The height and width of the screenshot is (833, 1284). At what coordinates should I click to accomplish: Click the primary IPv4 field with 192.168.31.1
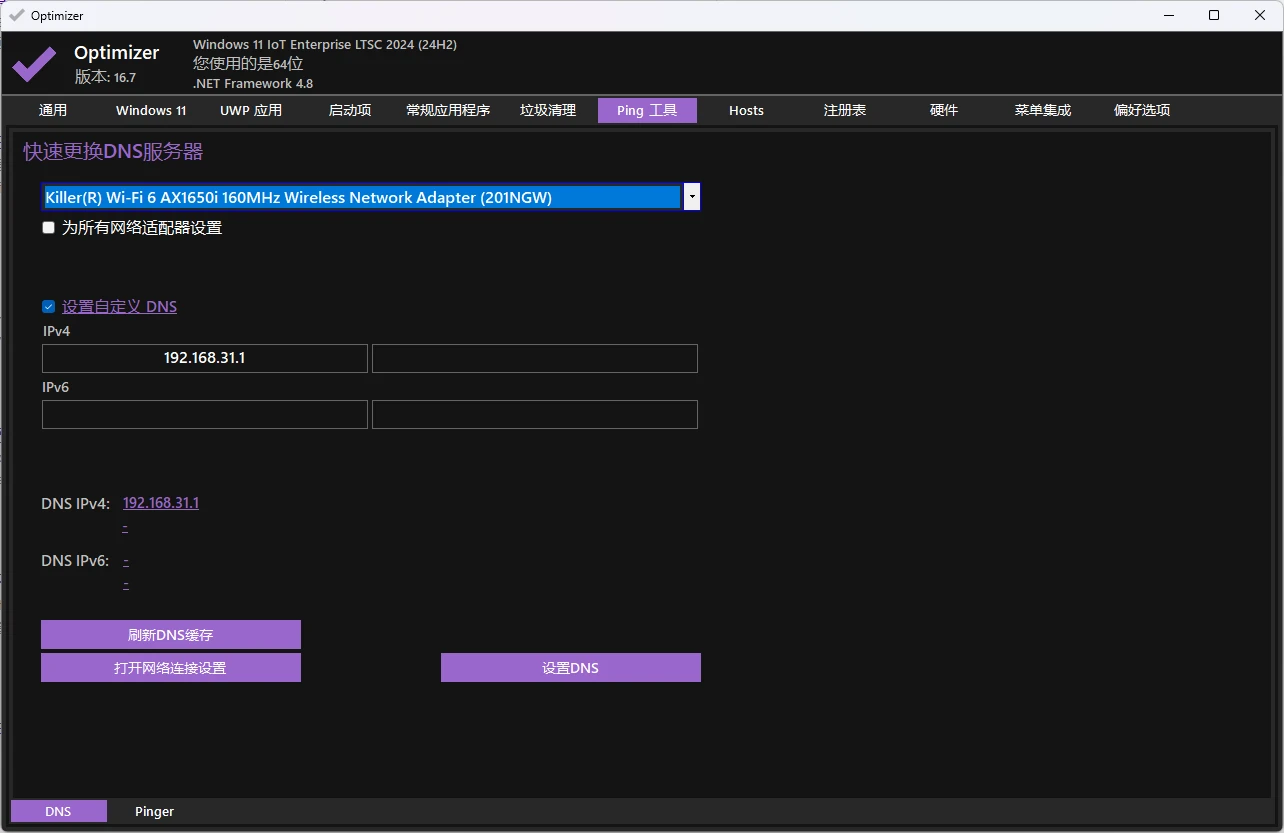click(205, 358)
